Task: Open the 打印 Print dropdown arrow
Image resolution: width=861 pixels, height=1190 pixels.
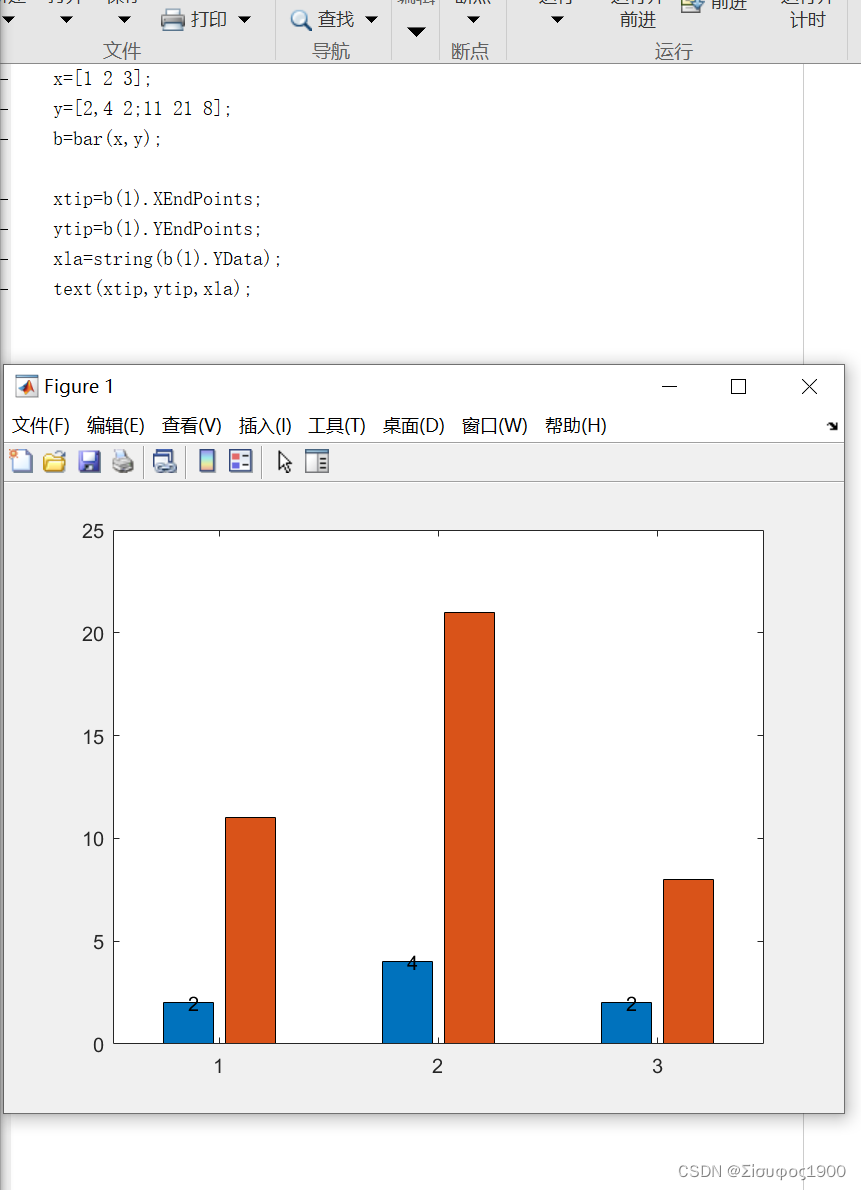Action: tap(244, 18)
